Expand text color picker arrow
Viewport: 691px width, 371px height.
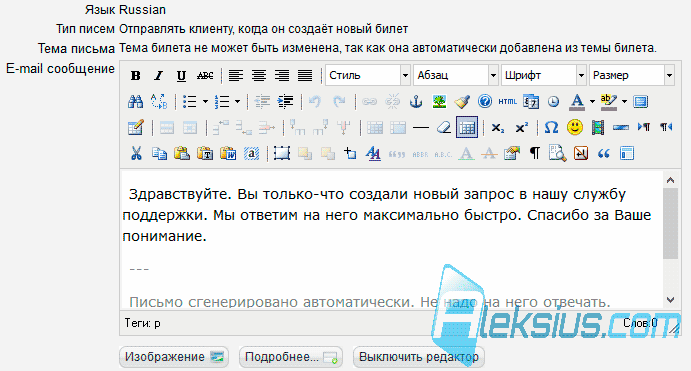point(592,102)
